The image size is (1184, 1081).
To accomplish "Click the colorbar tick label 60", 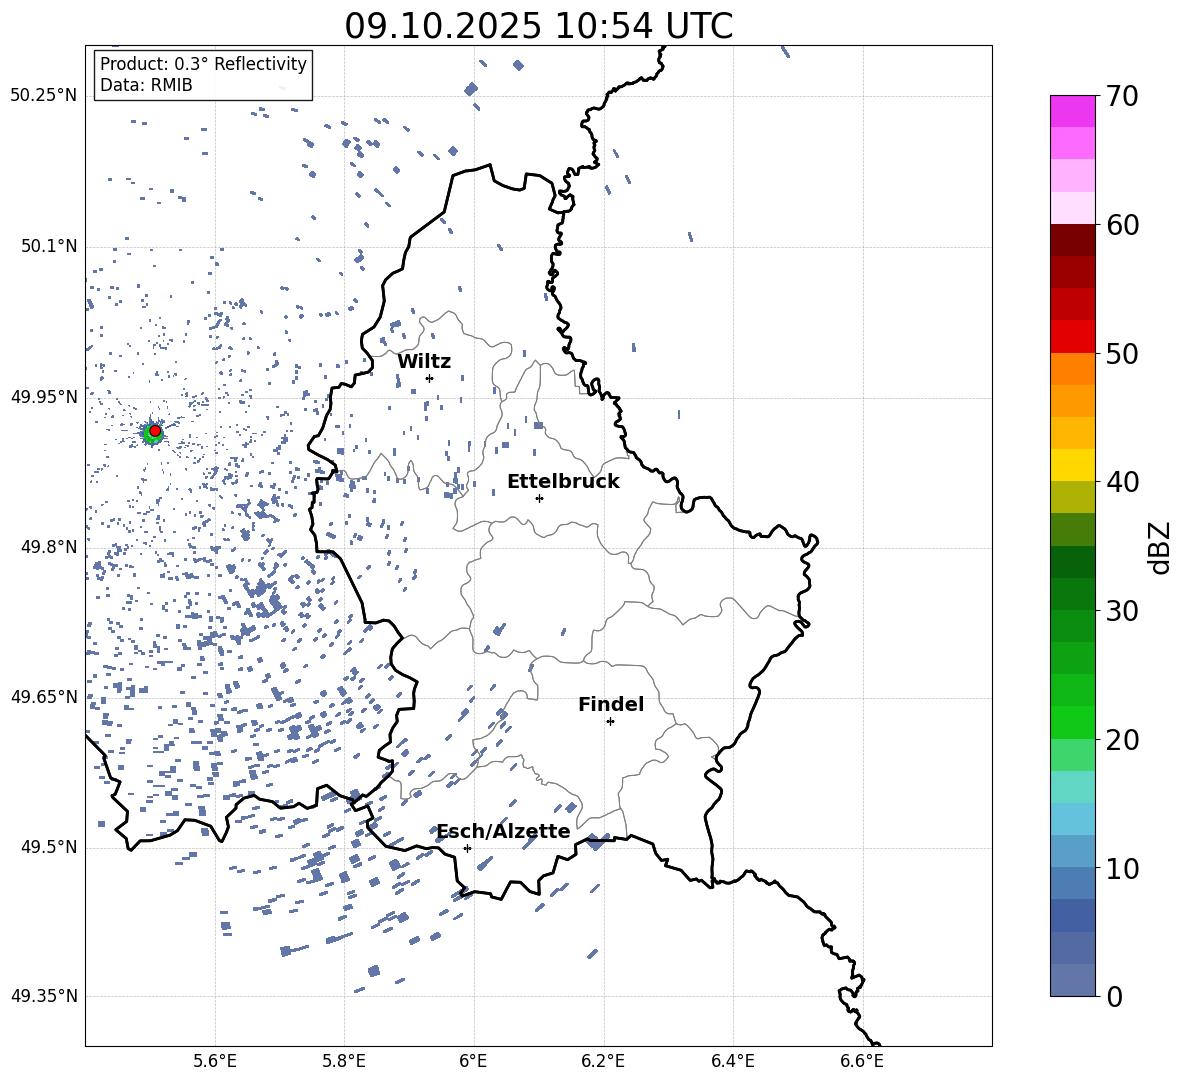I will [x=1122, y=225].
